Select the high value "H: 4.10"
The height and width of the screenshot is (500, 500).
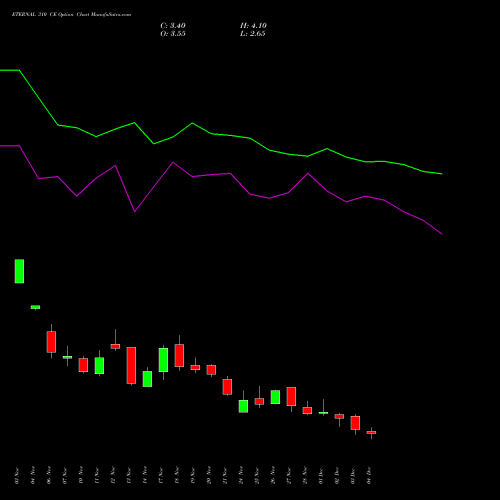pos(253,26)
